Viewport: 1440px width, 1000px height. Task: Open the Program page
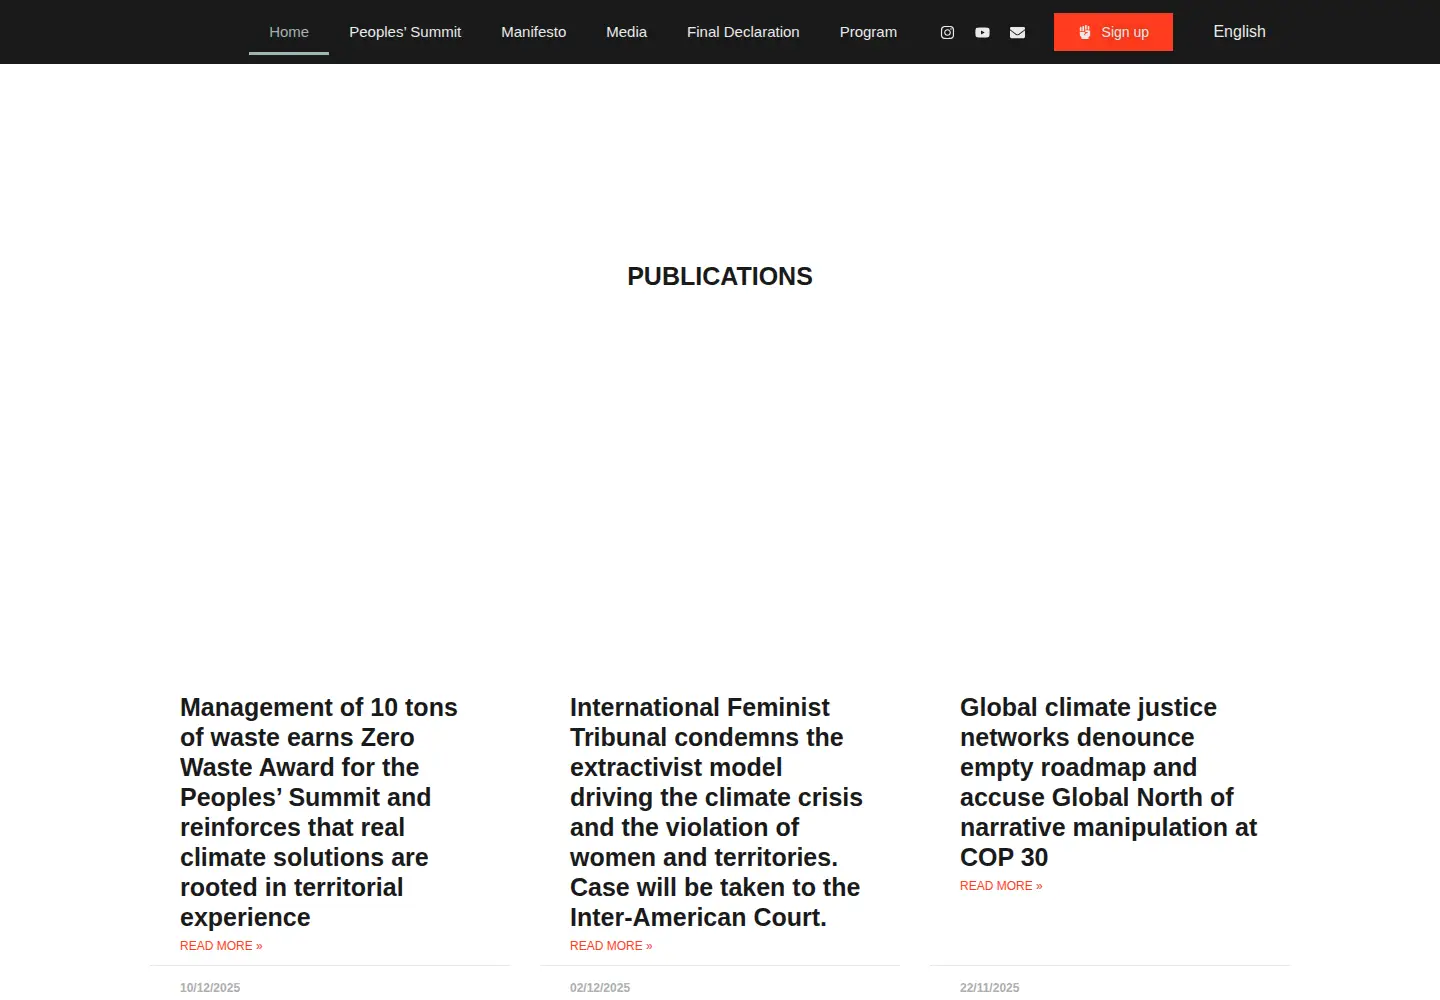pos(868,32)
